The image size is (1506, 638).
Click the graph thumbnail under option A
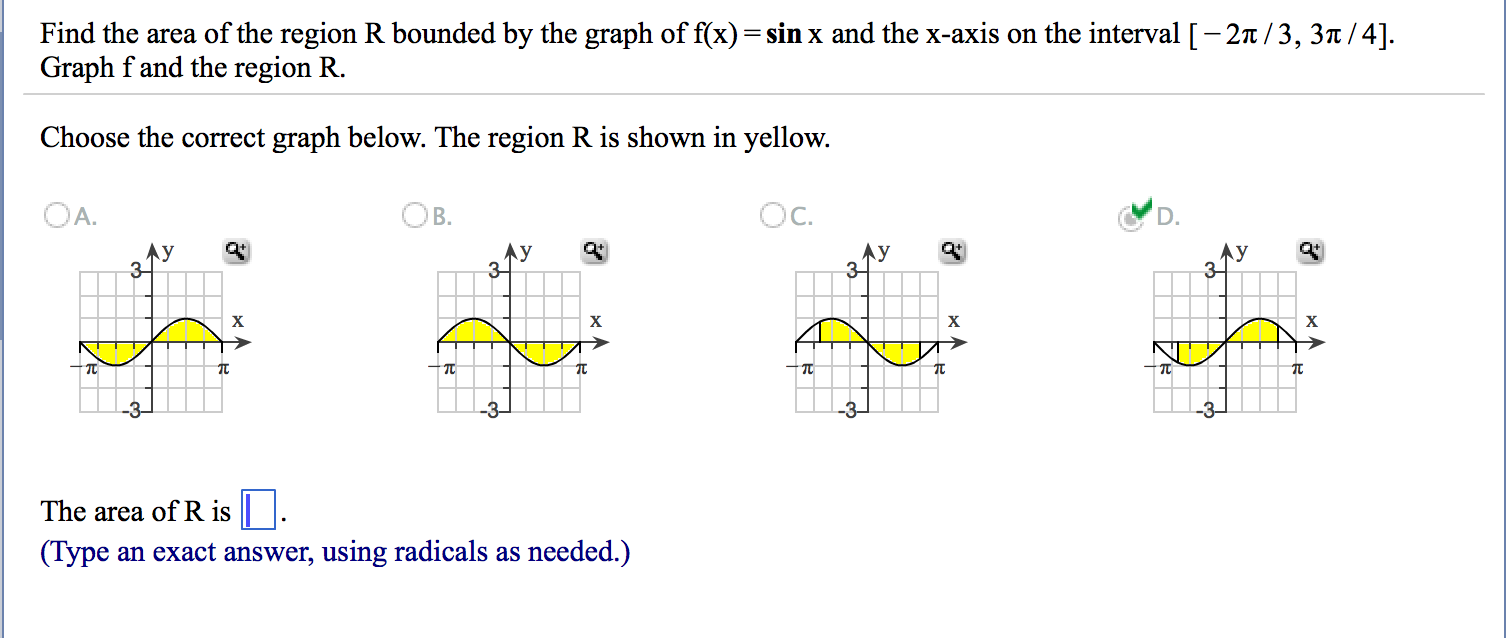click(150, 340)
